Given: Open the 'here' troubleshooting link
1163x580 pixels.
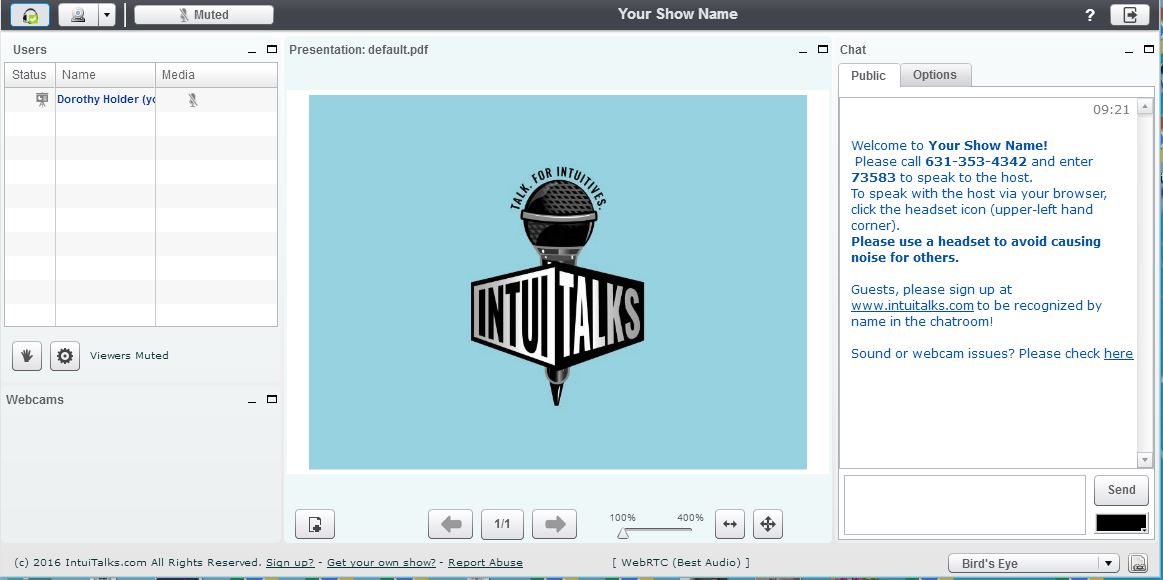Looking at the screenshot, I should 1118,354.
